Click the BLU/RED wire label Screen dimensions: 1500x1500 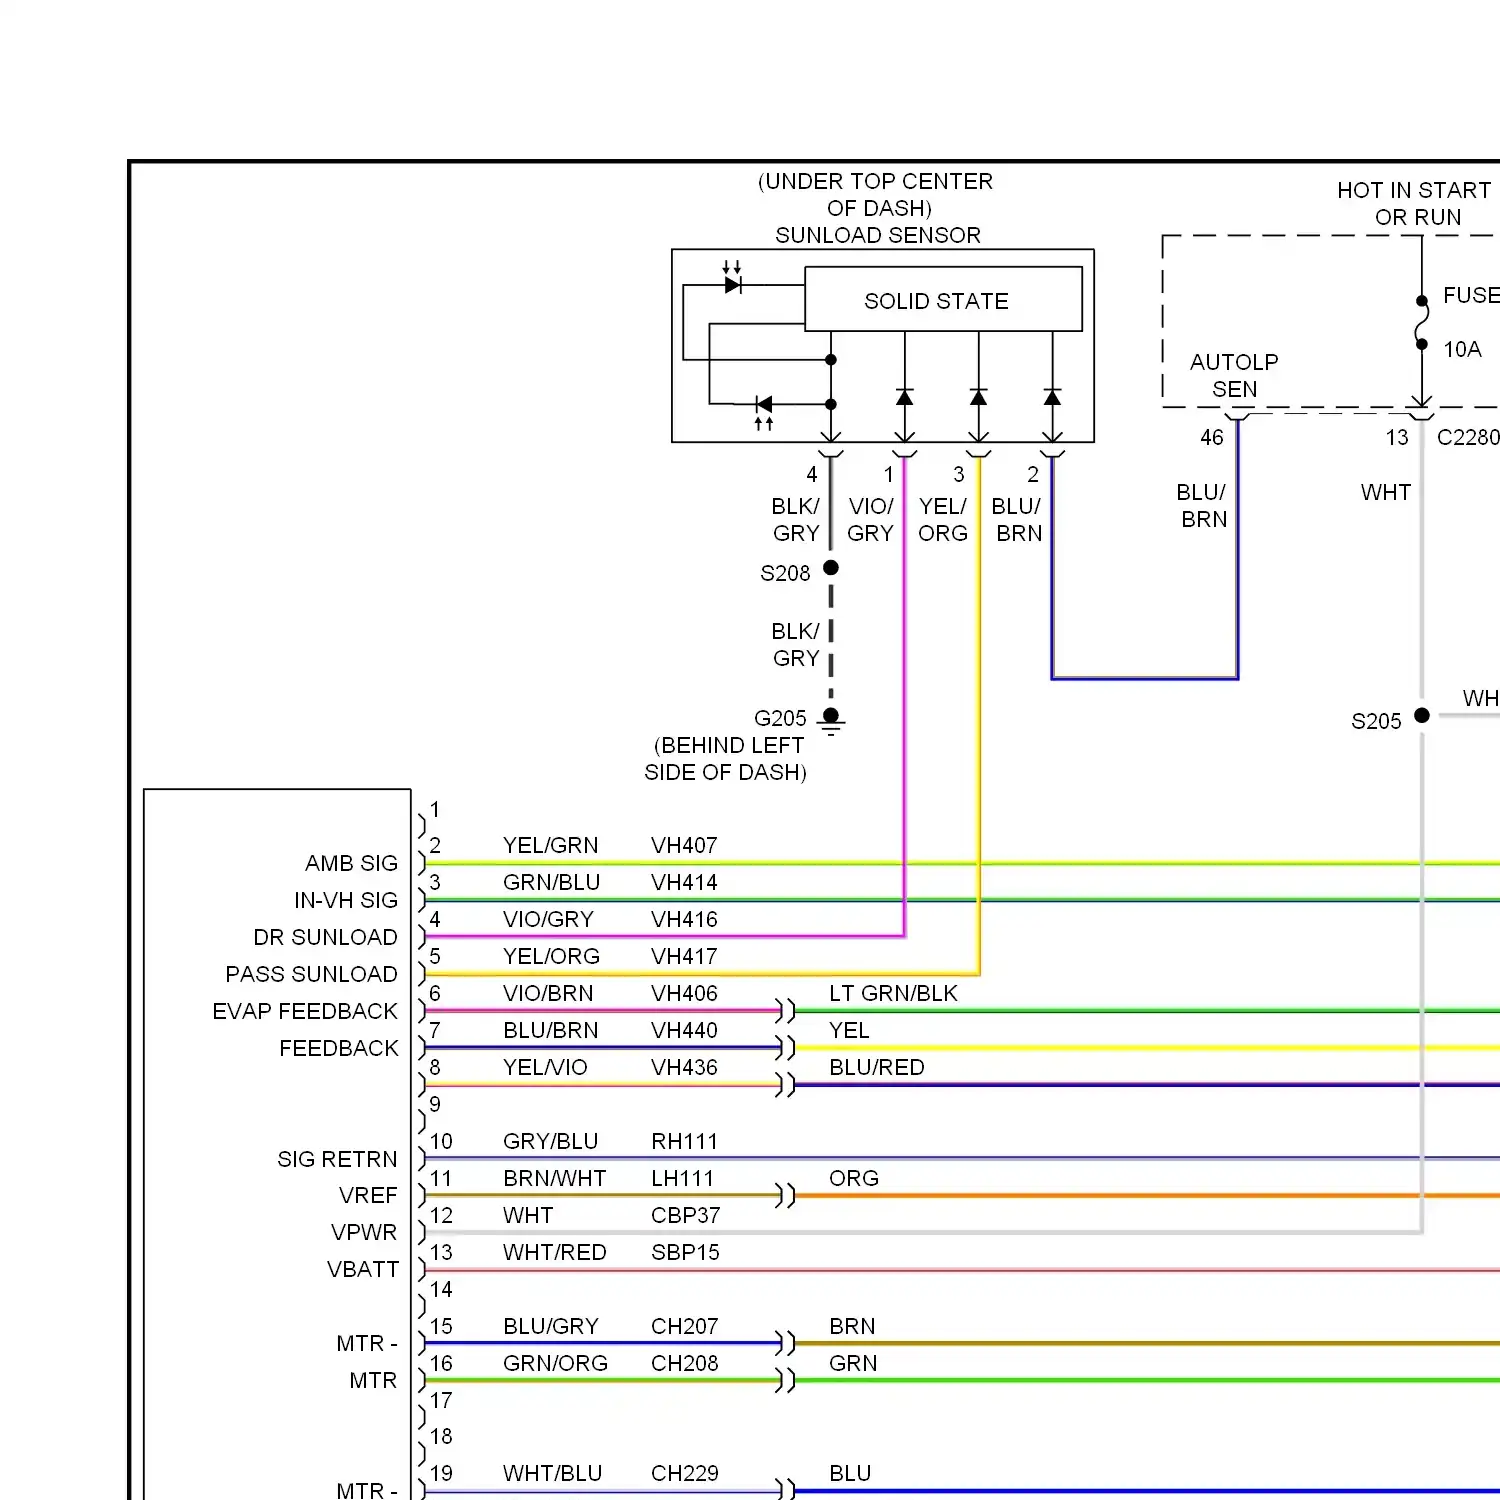pos(876,1067)
